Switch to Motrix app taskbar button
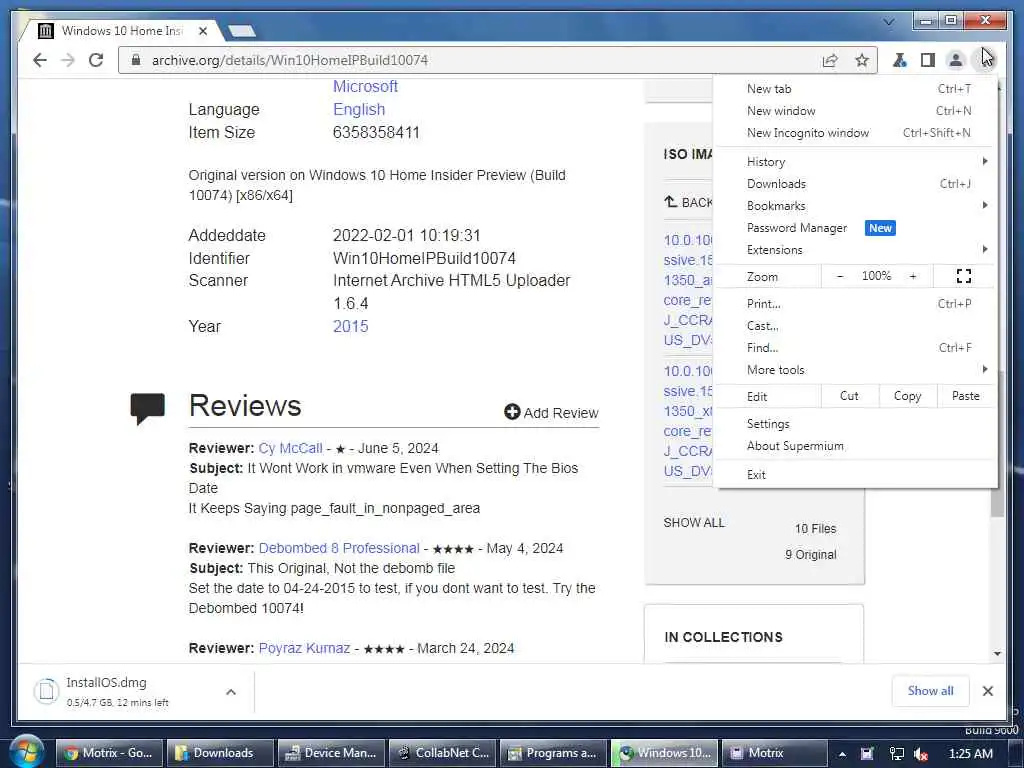The height and width of the screenshot is (768, 1024). click(775, 753)
